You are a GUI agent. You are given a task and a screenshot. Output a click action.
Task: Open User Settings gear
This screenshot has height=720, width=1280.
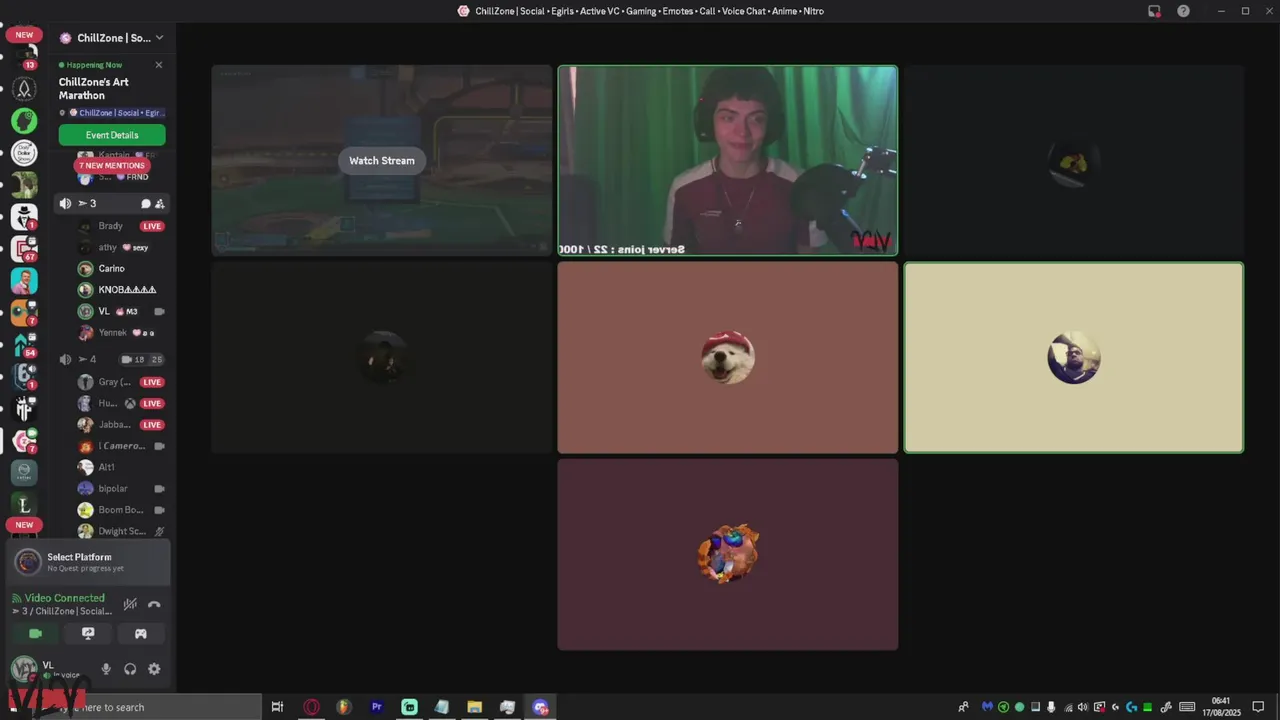[154, 669]
